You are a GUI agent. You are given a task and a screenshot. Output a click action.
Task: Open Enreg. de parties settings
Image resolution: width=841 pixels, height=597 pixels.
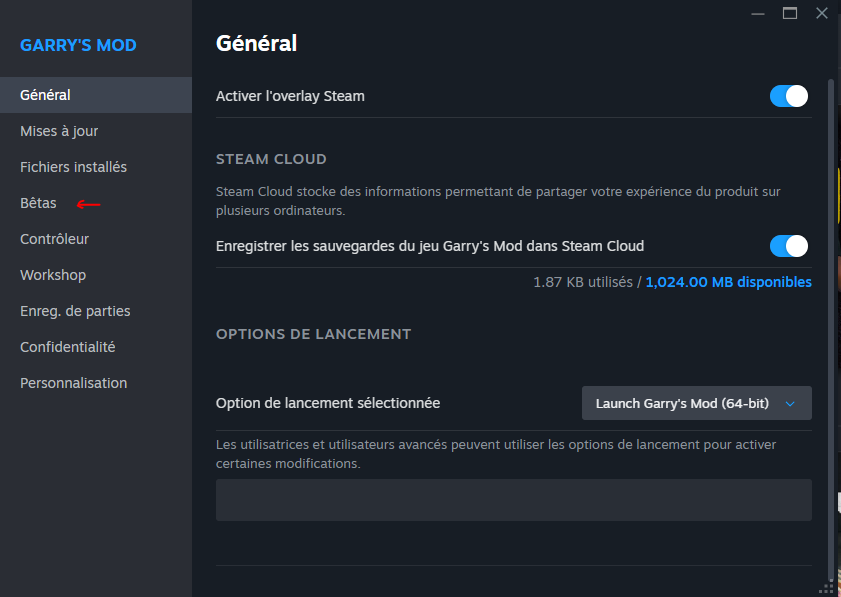point(75,311)
